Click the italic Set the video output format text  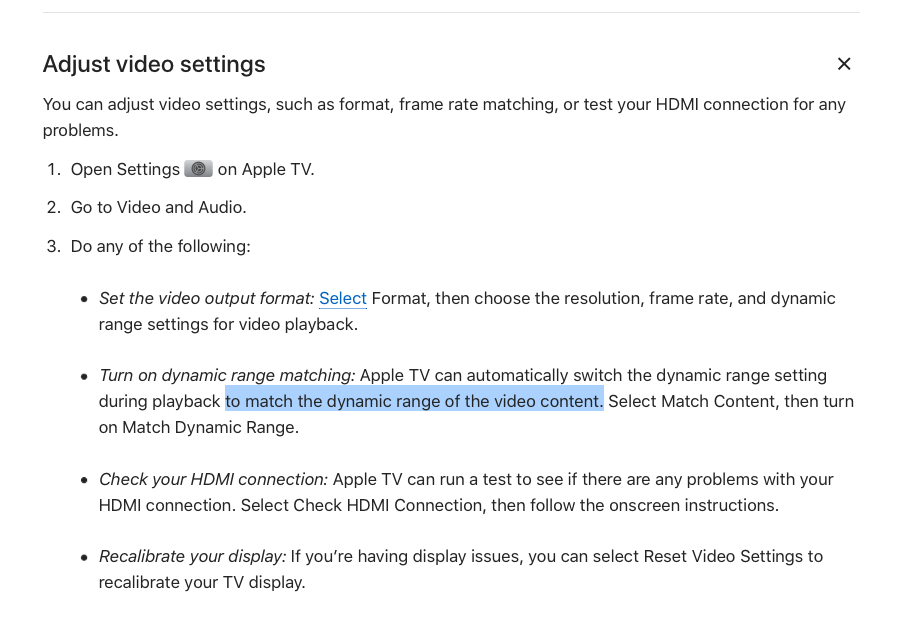[206, 298]
